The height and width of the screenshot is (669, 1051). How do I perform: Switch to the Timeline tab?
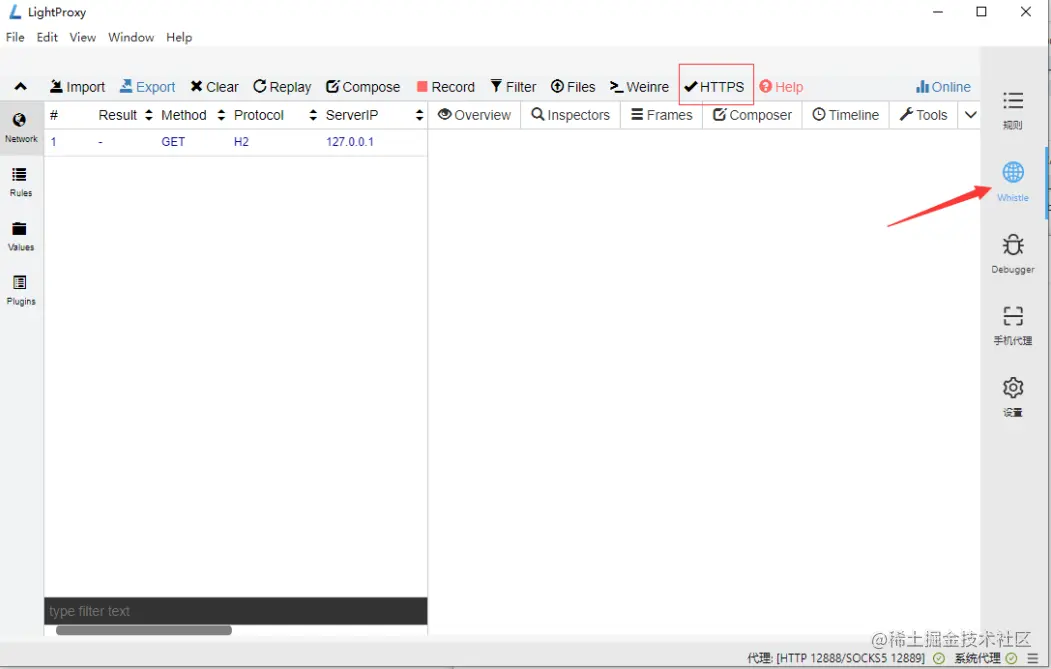(x=846, y=115)
